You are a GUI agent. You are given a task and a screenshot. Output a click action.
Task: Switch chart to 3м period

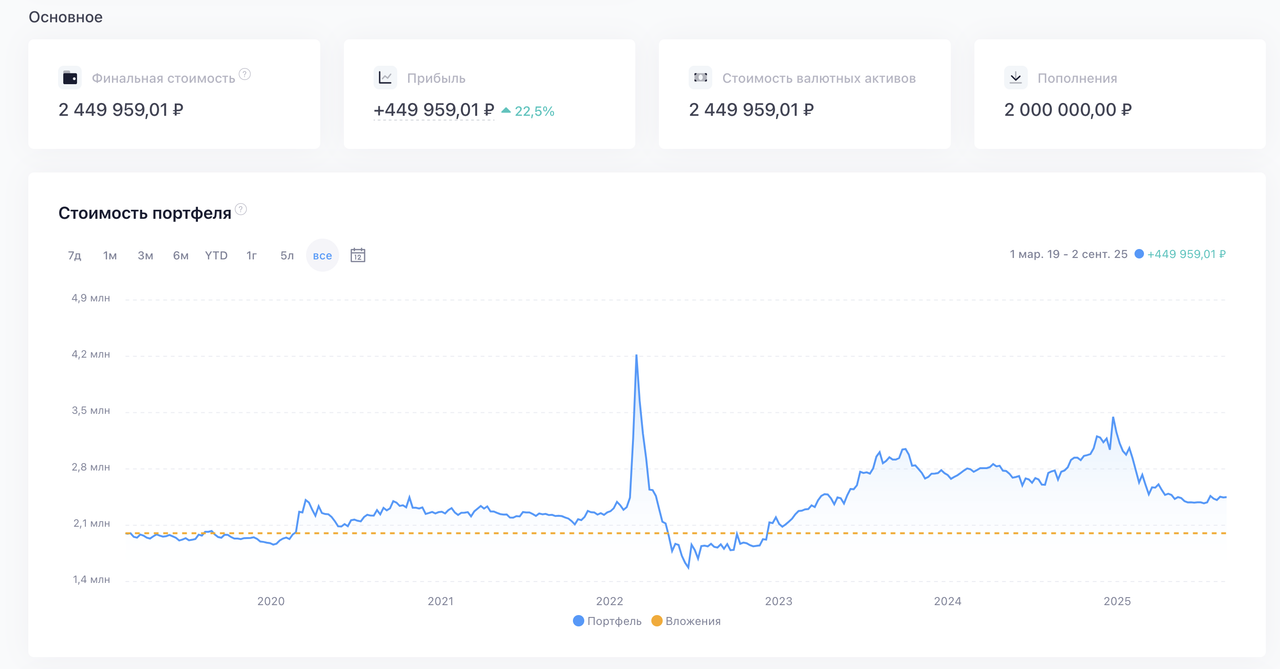pos(145,256)
